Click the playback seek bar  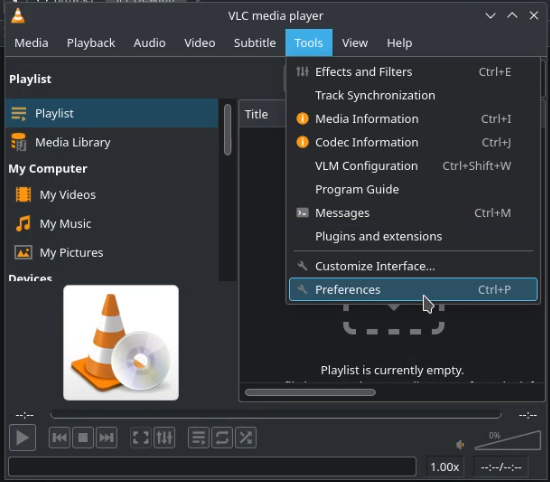276,415
